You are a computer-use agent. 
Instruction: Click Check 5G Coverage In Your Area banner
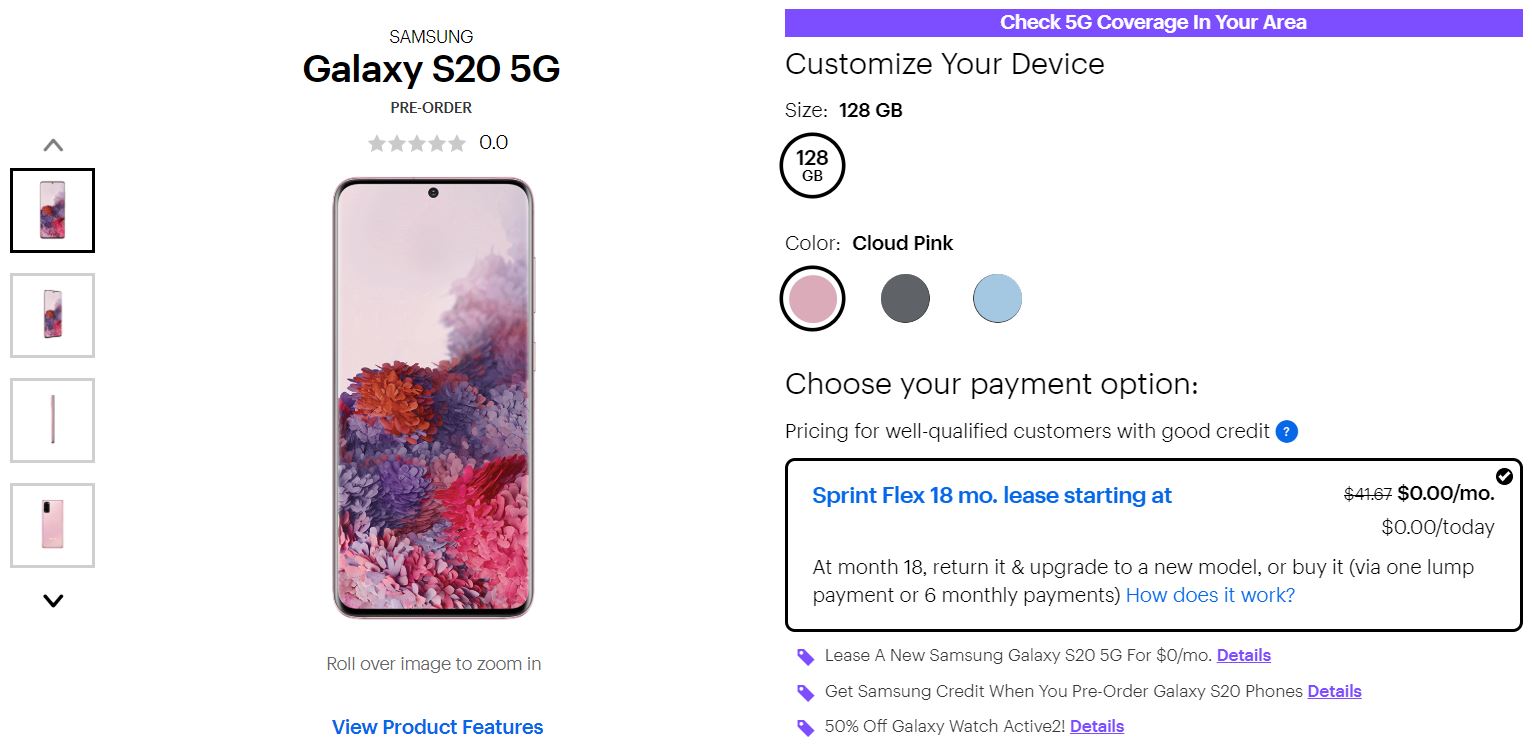[1153, 22]
